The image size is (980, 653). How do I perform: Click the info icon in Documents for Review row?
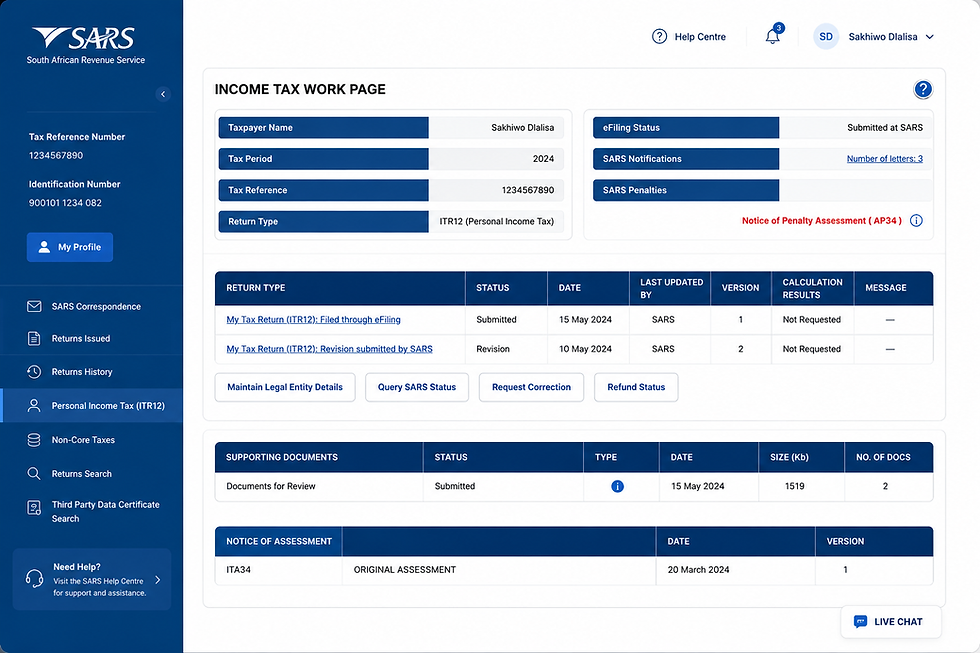(x=618, y=486)
